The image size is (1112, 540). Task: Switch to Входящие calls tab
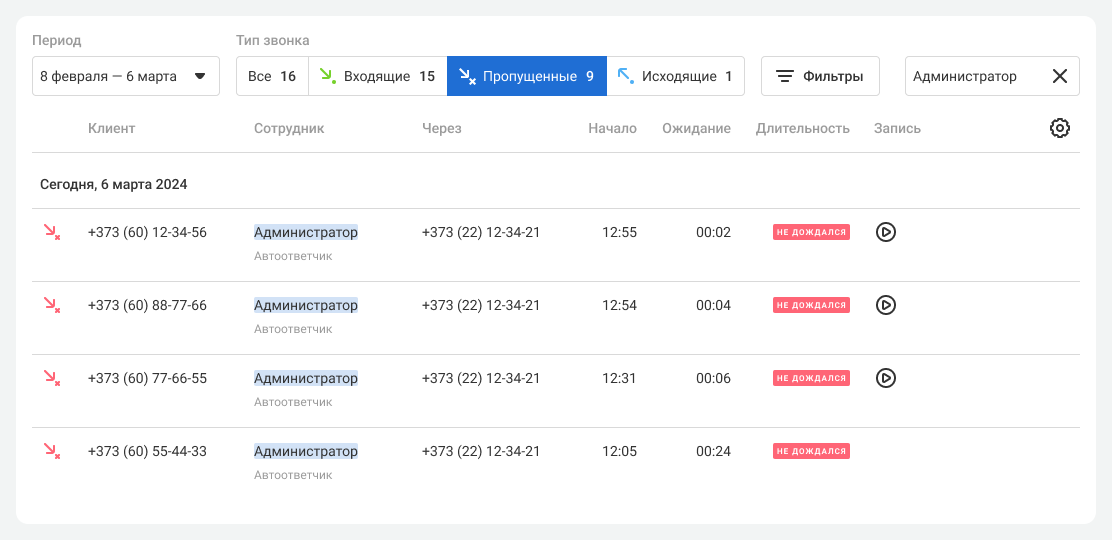click(377, 76)
